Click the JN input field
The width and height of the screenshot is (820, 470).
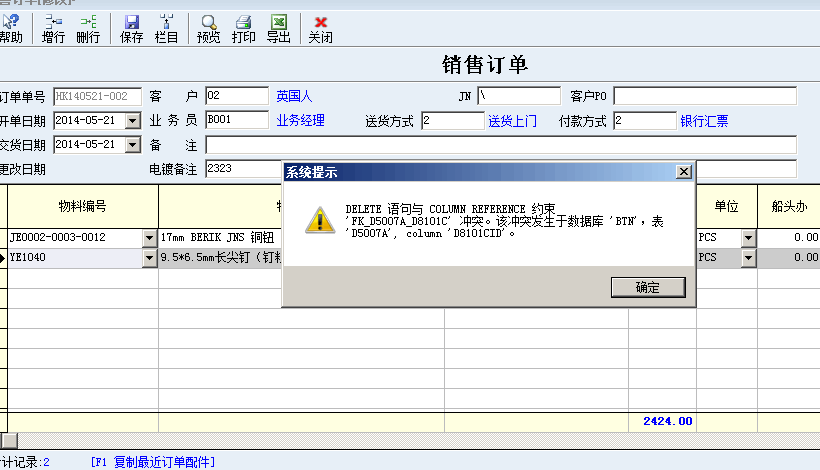point(519,96)
